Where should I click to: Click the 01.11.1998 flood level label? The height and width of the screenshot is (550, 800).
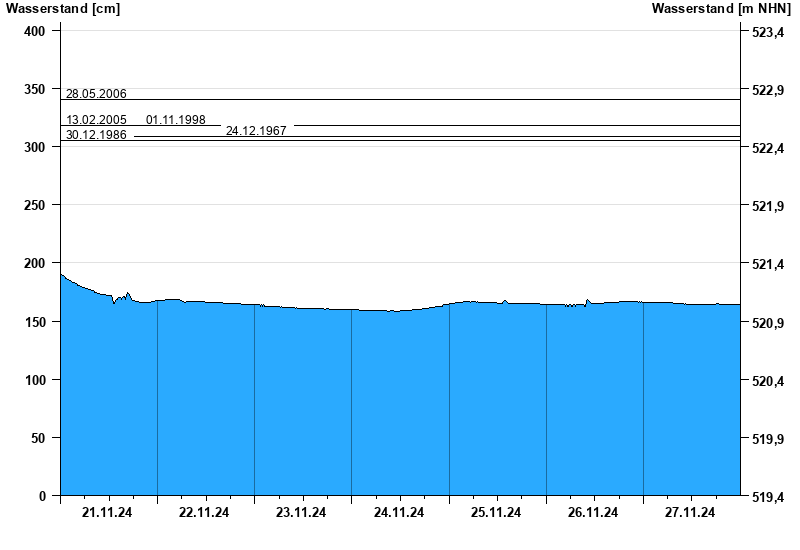tap(176, 120)
